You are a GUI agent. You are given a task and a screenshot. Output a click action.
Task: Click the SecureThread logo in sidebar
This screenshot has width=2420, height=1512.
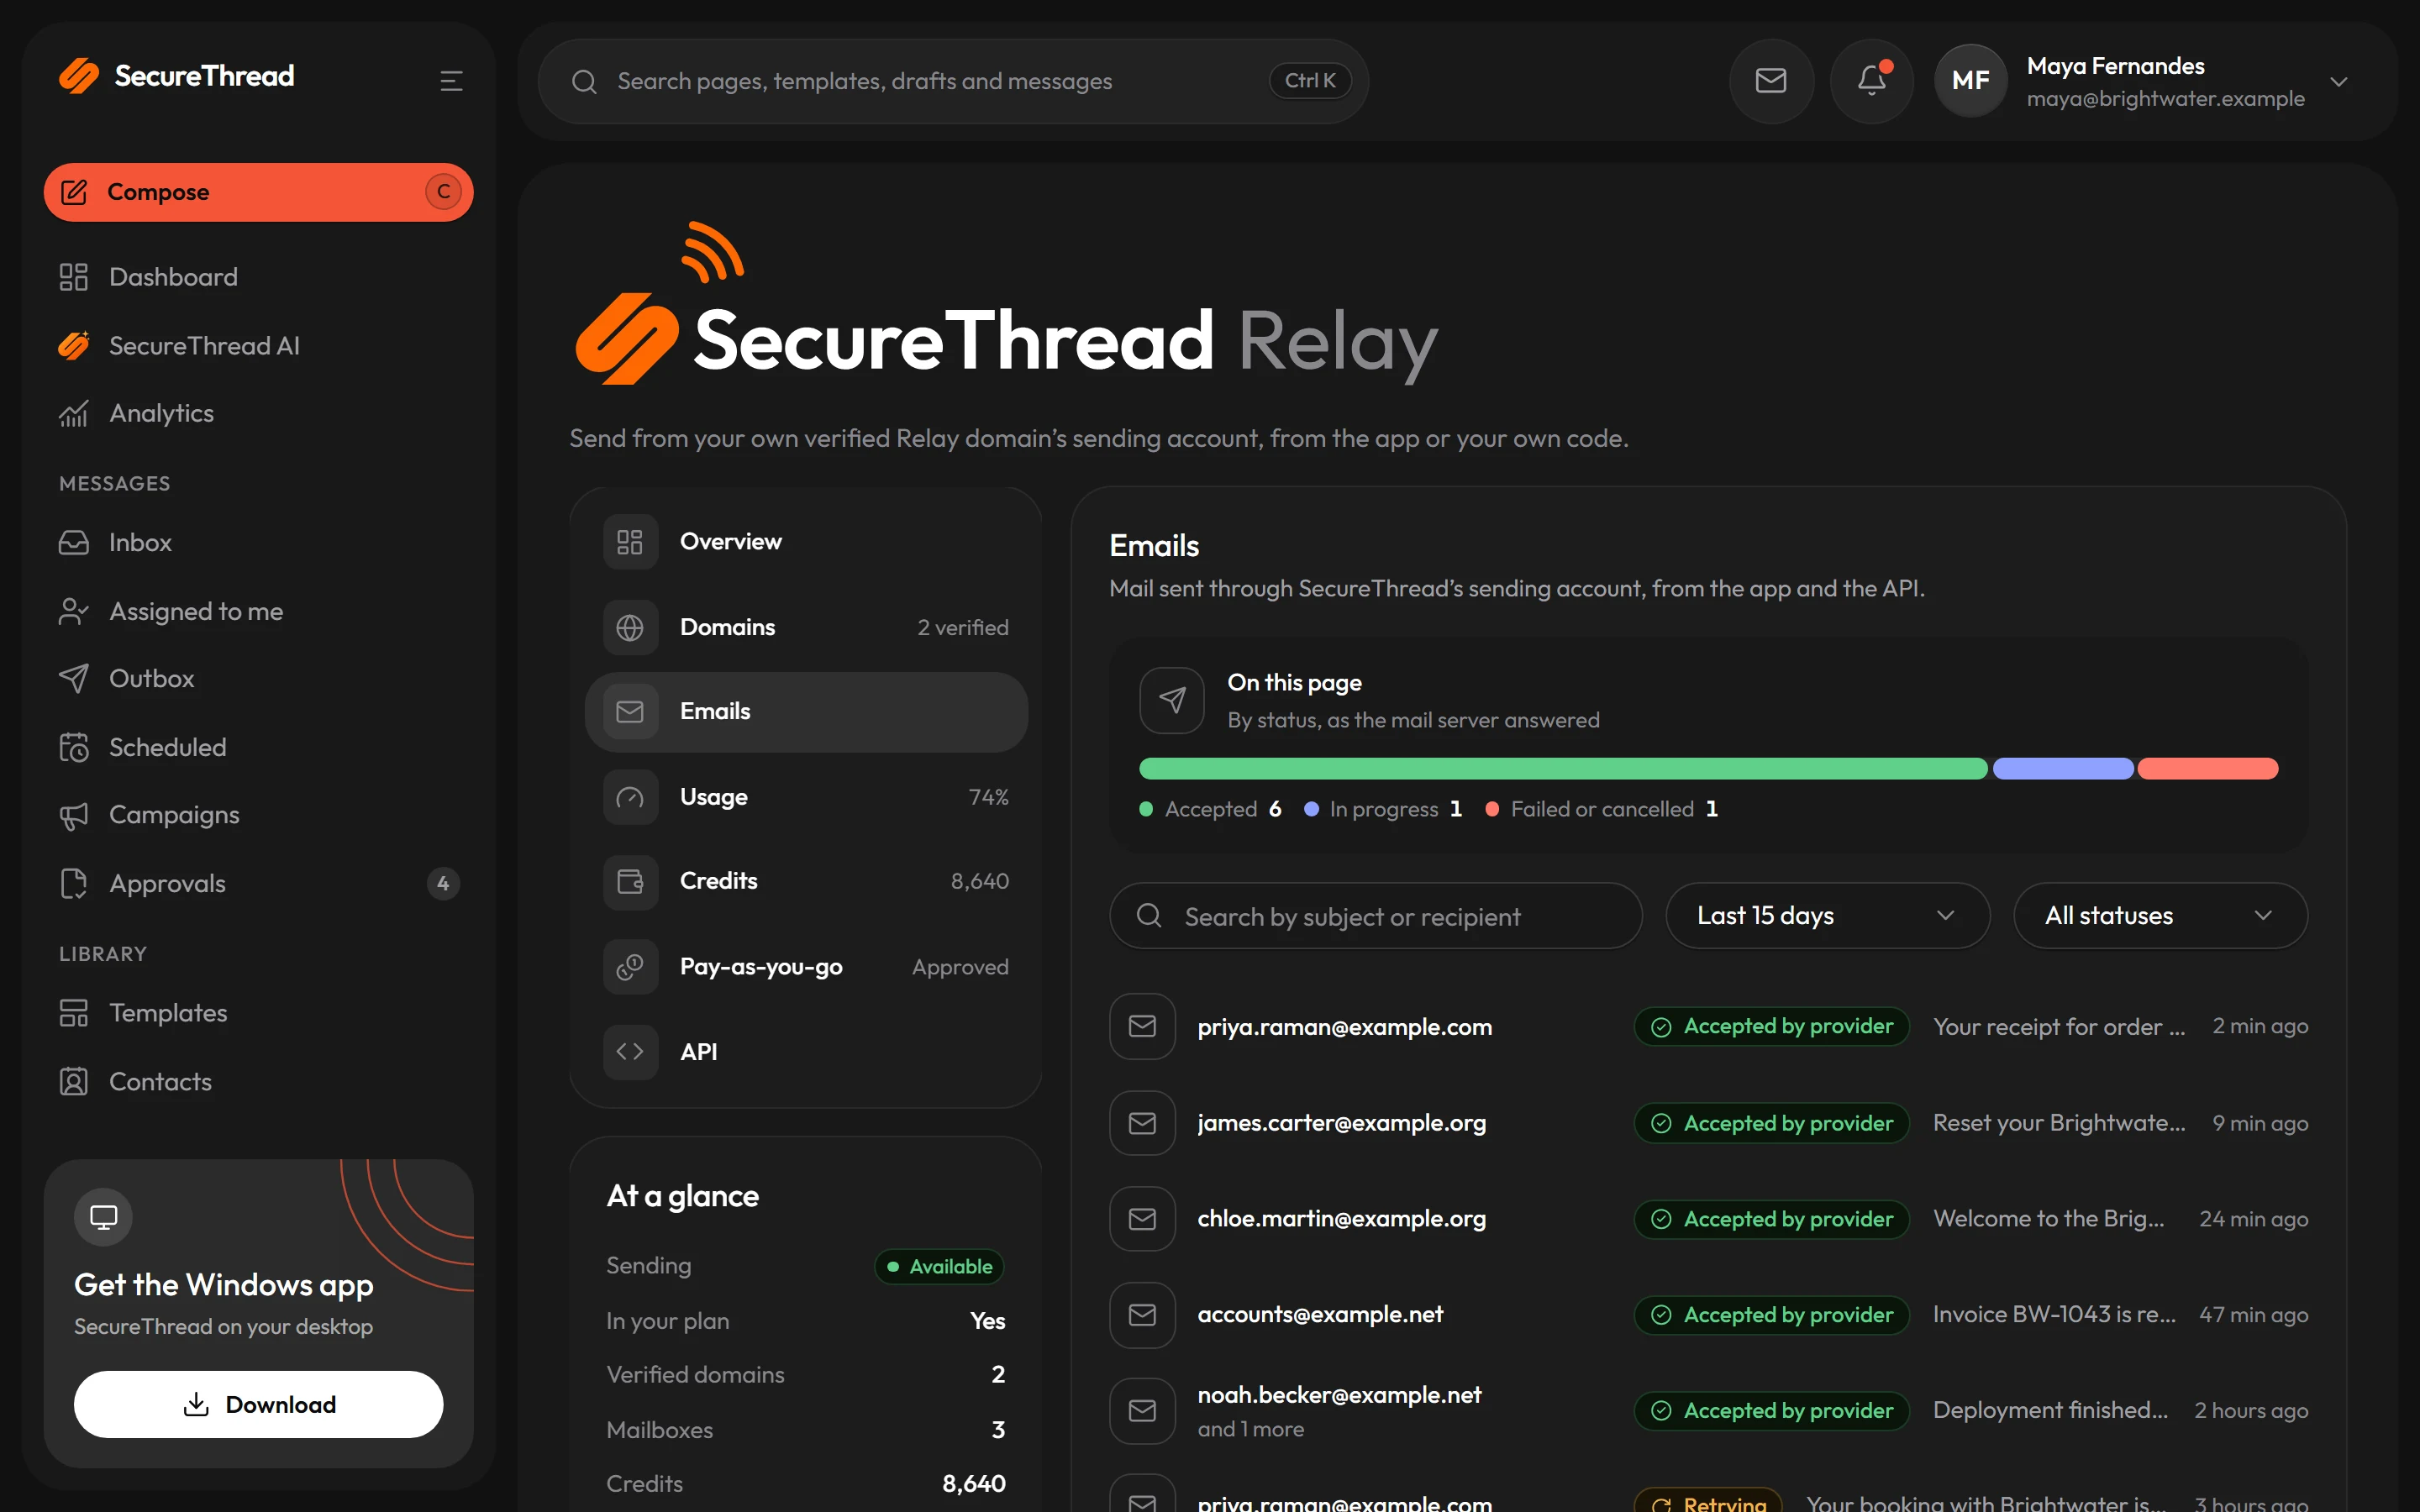point(177,76)
